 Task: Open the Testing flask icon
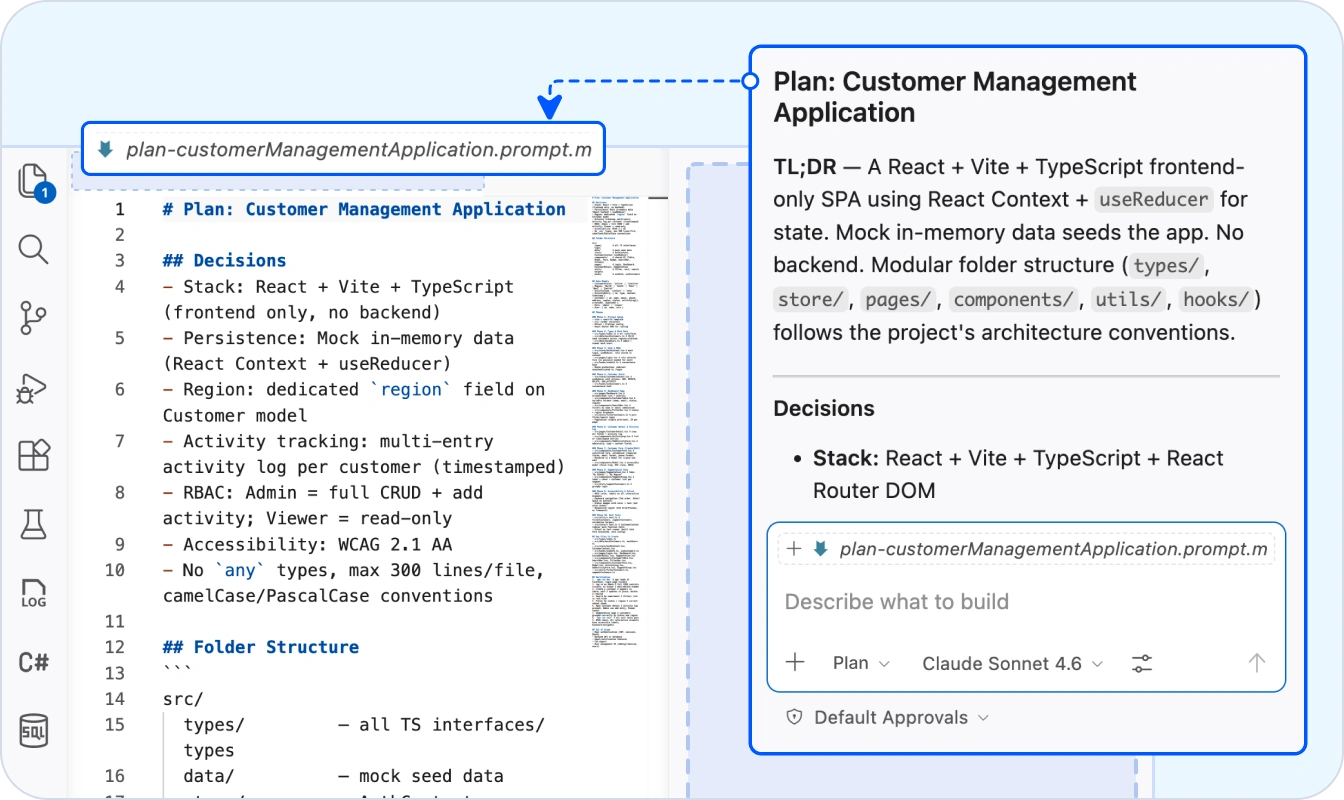34,523
